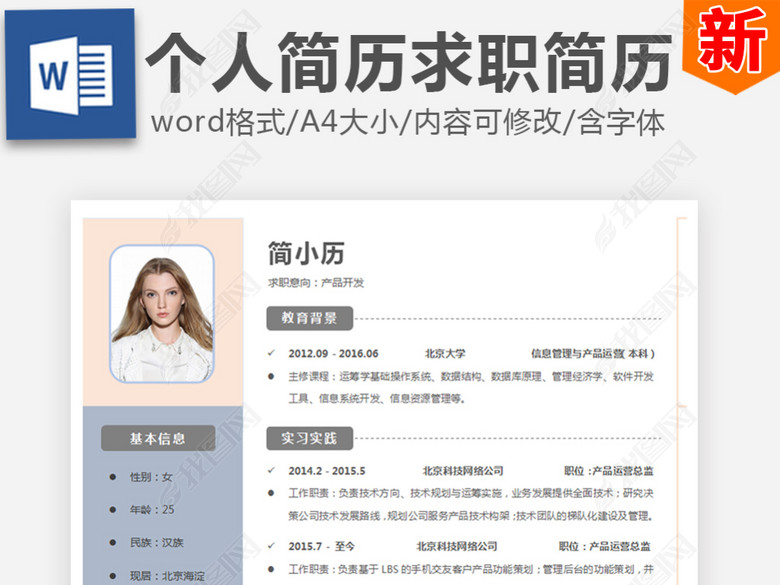Image resolution: width=780 pixels, height=585 pixels.
Task: Click the line starting '策公司技术发展路线'
Action: (x=471, y=516)
